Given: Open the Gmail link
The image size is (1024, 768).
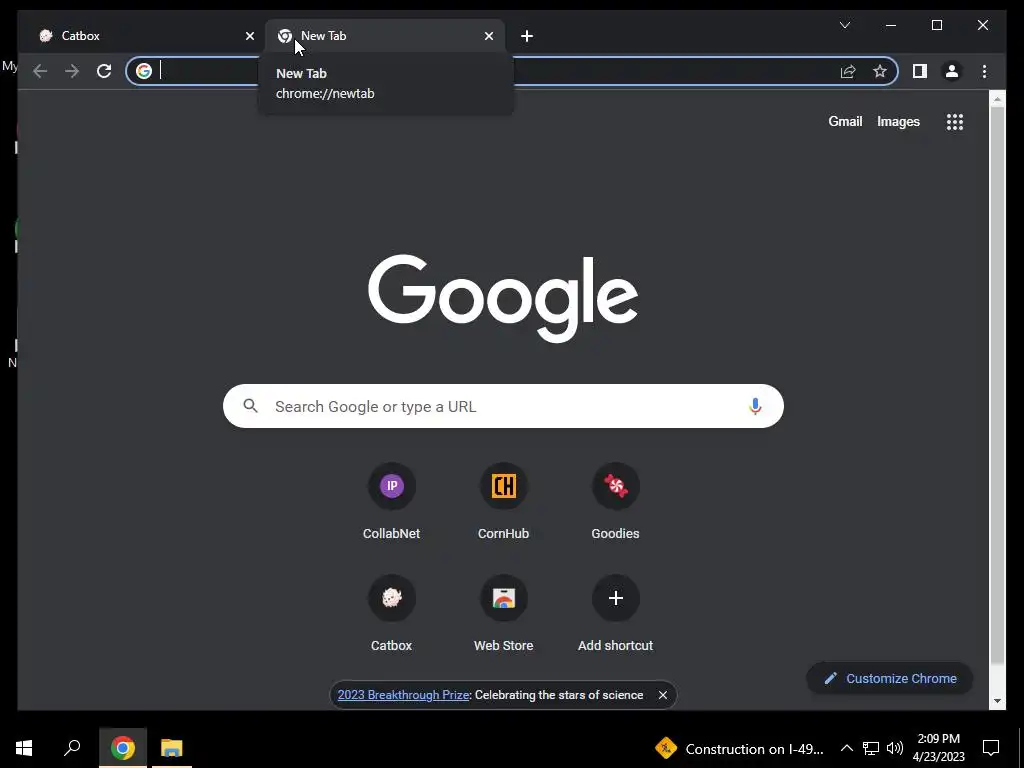Looking at the screenshot, I should (845, 121).
